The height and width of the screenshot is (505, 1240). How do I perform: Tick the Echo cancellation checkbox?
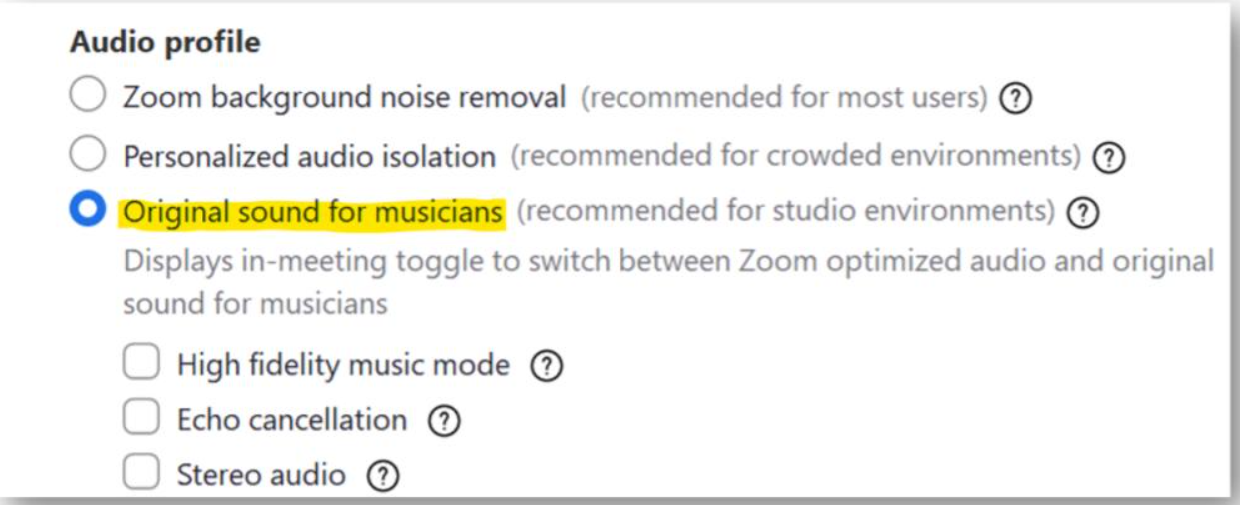coord(141,419)
